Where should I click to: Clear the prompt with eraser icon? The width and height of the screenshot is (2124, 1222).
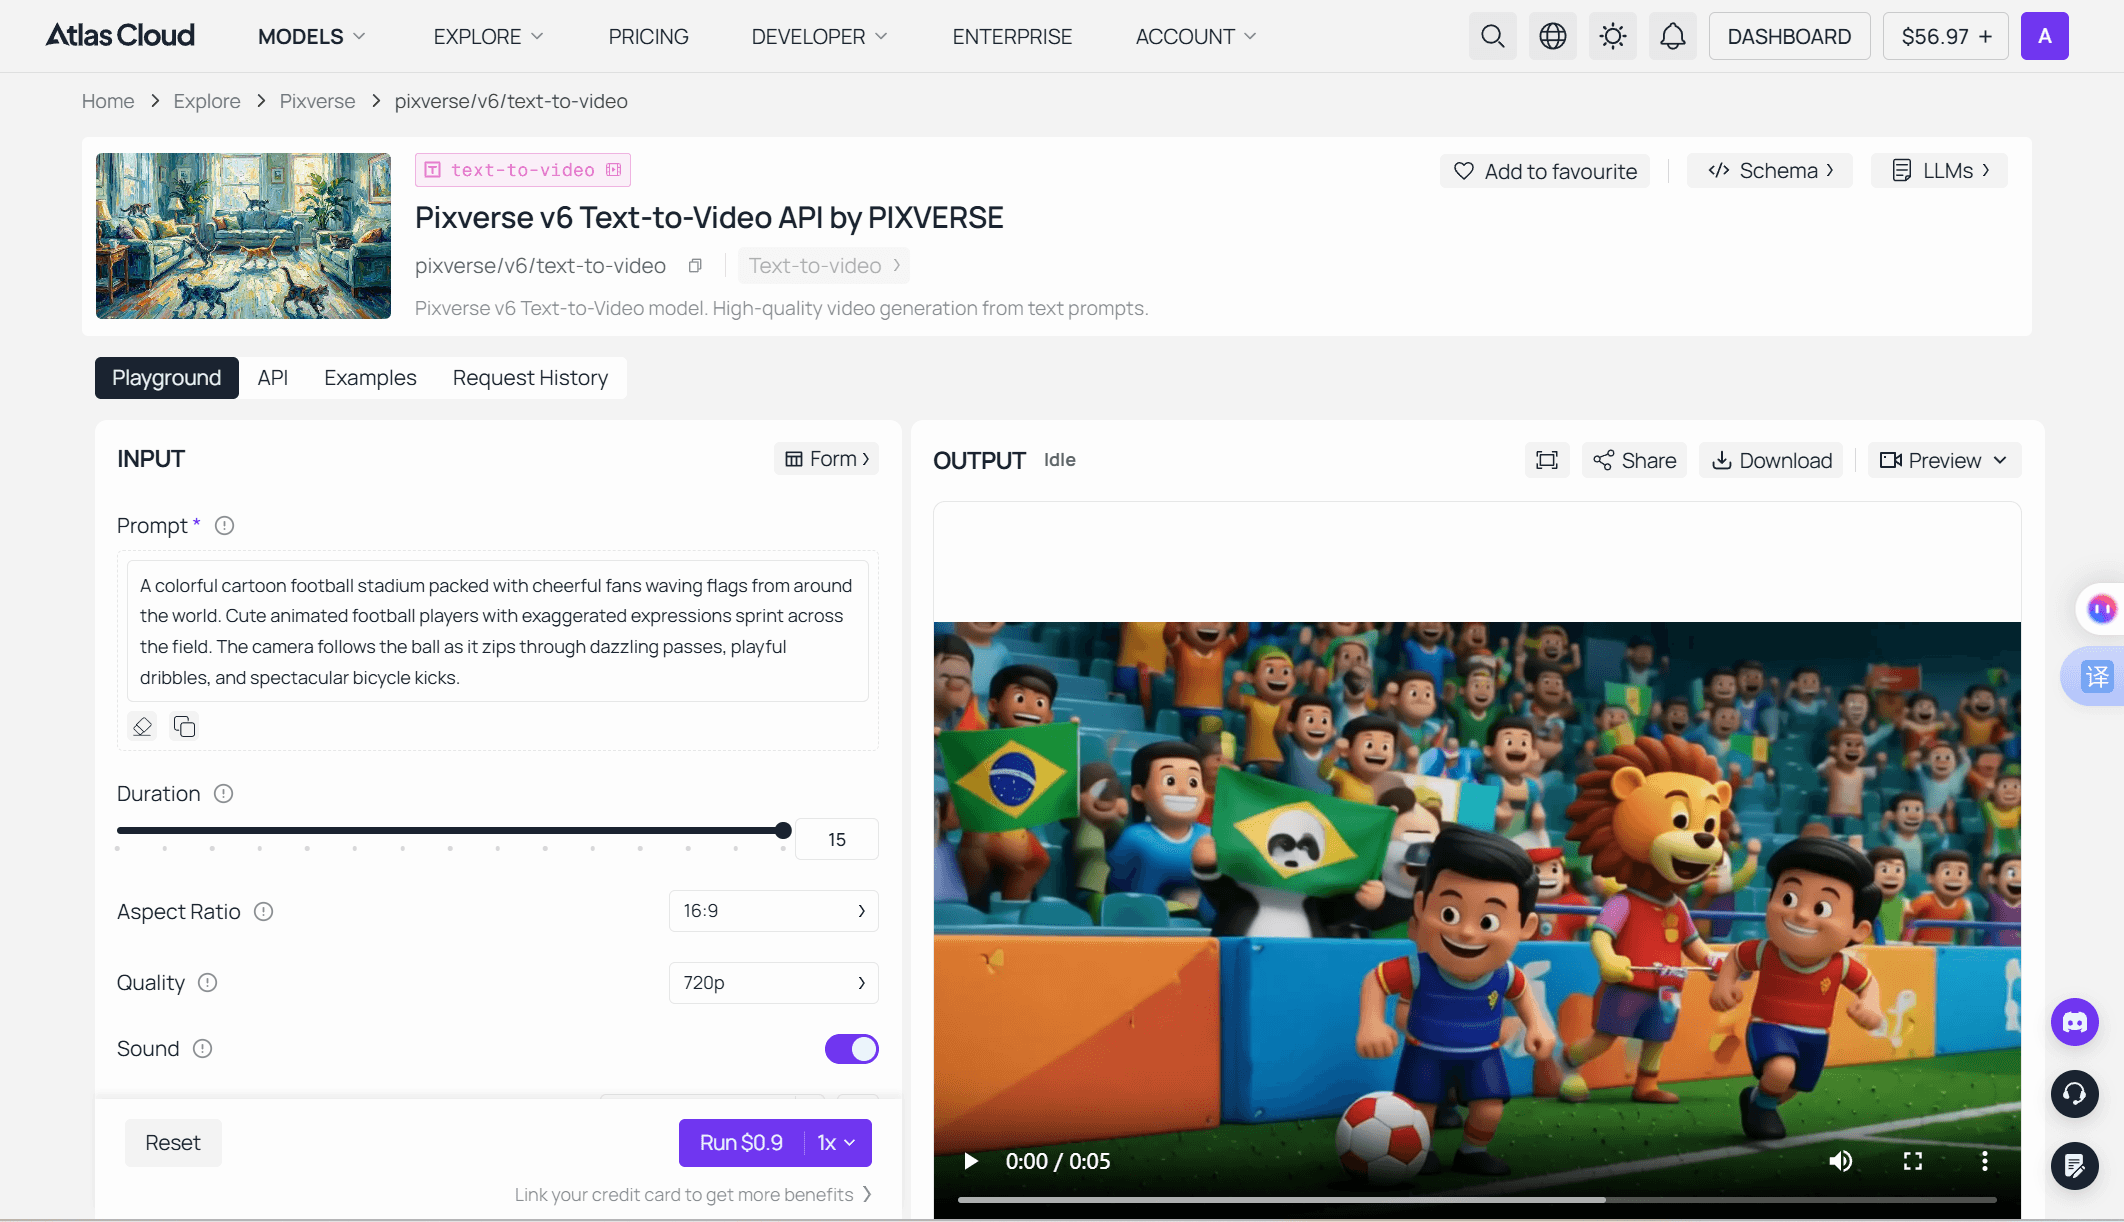point(142,726)
